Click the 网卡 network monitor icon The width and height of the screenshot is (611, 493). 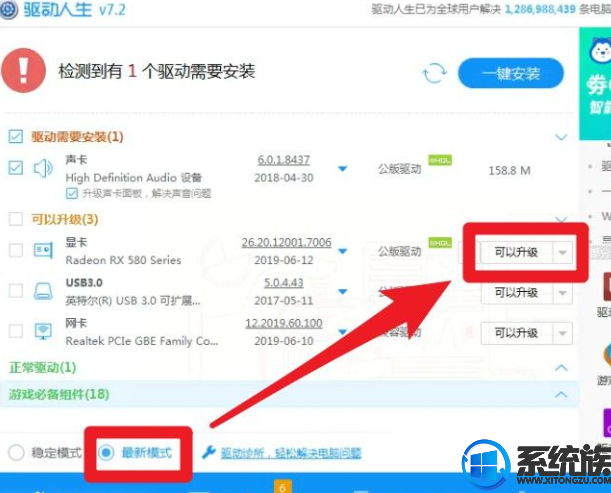pyautogui.click(x=43, y=331)
